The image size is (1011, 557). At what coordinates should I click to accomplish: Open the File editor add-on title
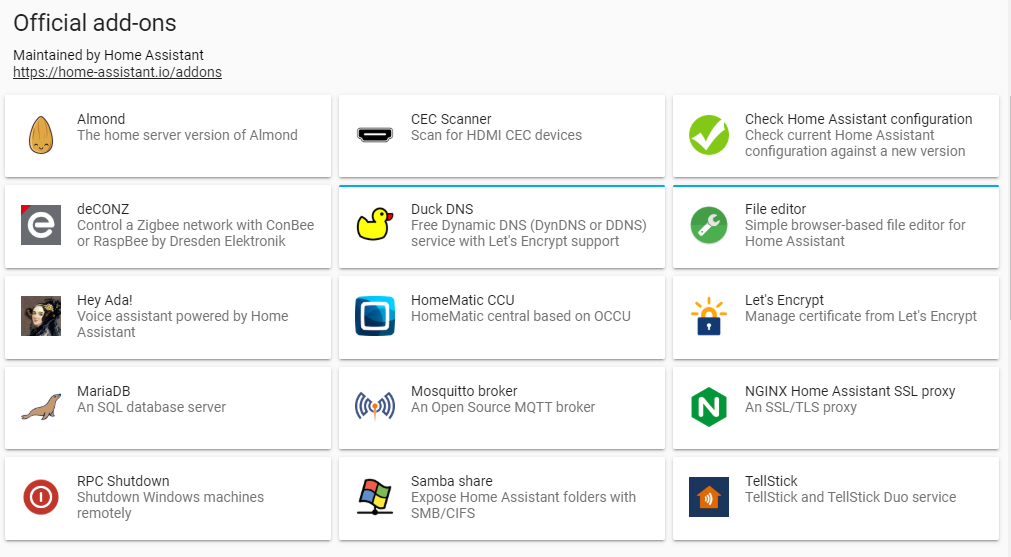(x=775, y=210)
